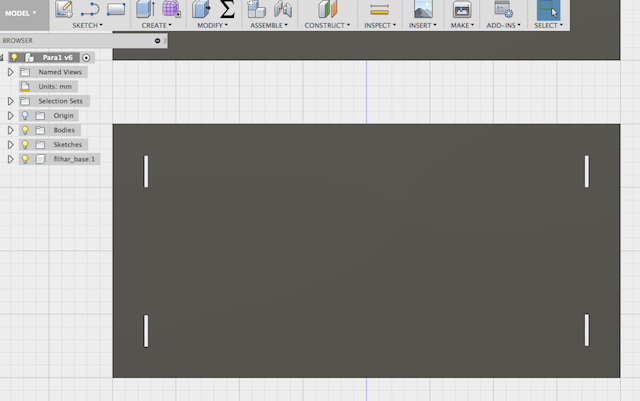Select the Sketches tree item label
Screen dimensions: 640x401
(x=67, y=145)
